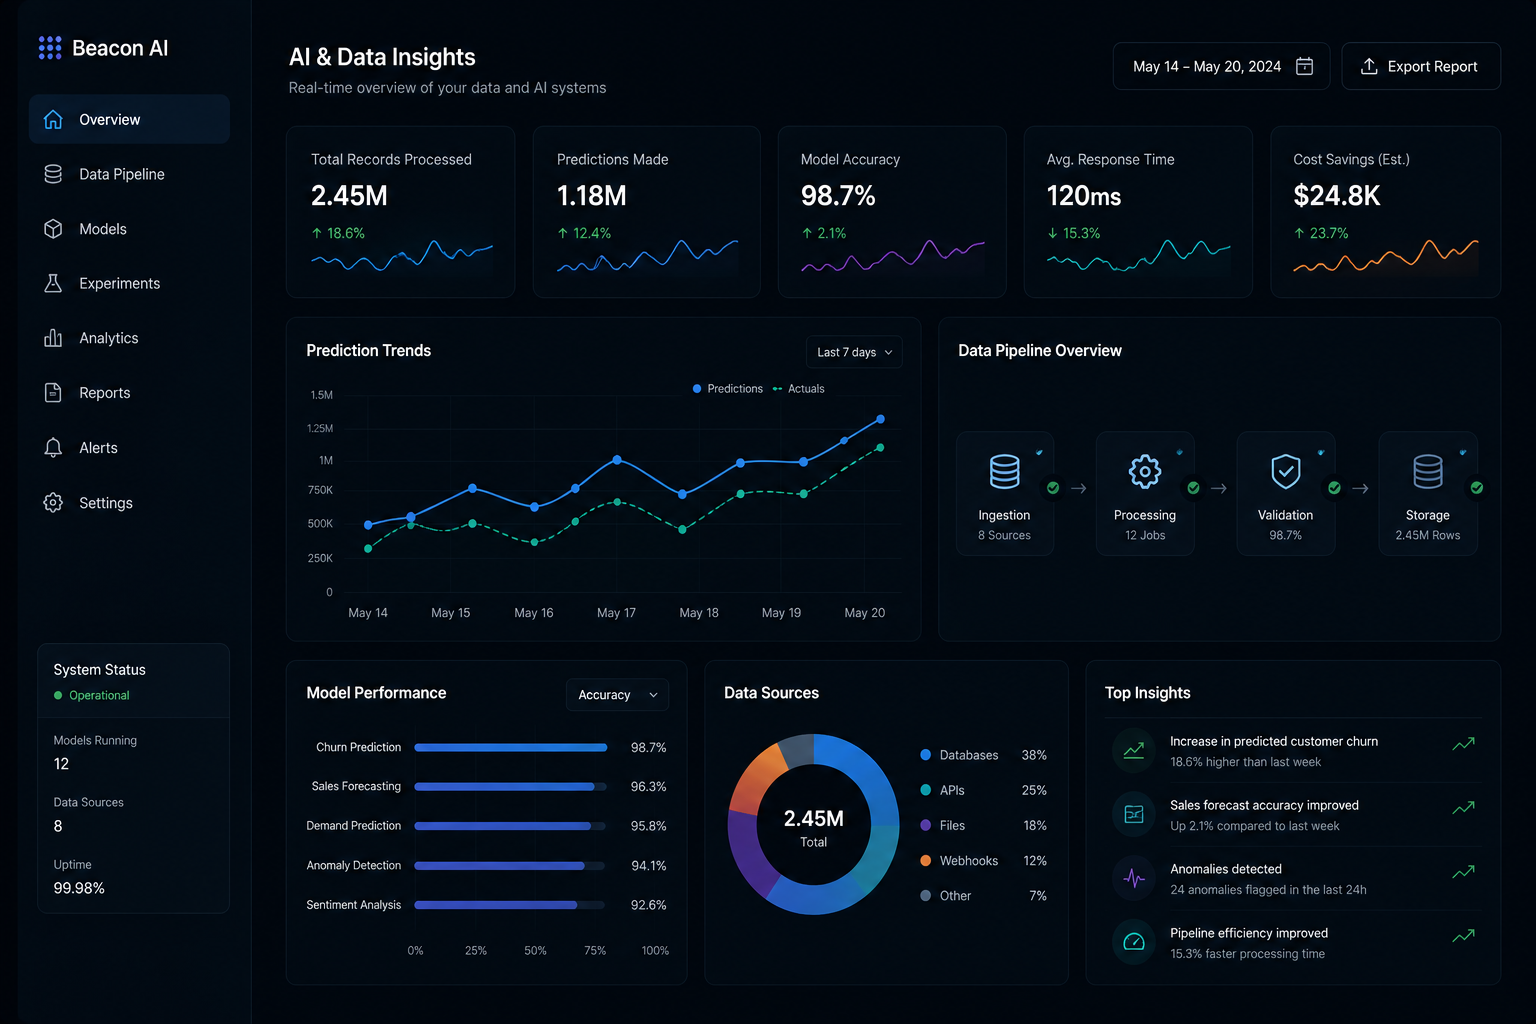Screen dimensions: 1536x1024
Task: Toggle Webhooks legend in Data Sources
Action: (983, 861)
